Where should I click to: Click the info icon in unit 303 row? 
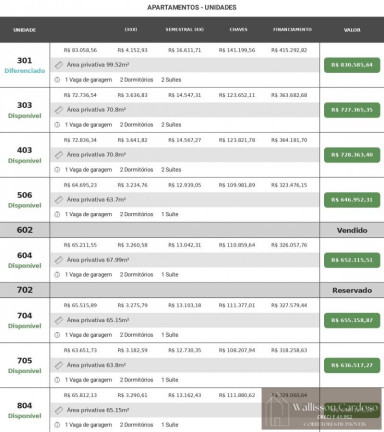[x=57, y=125]
